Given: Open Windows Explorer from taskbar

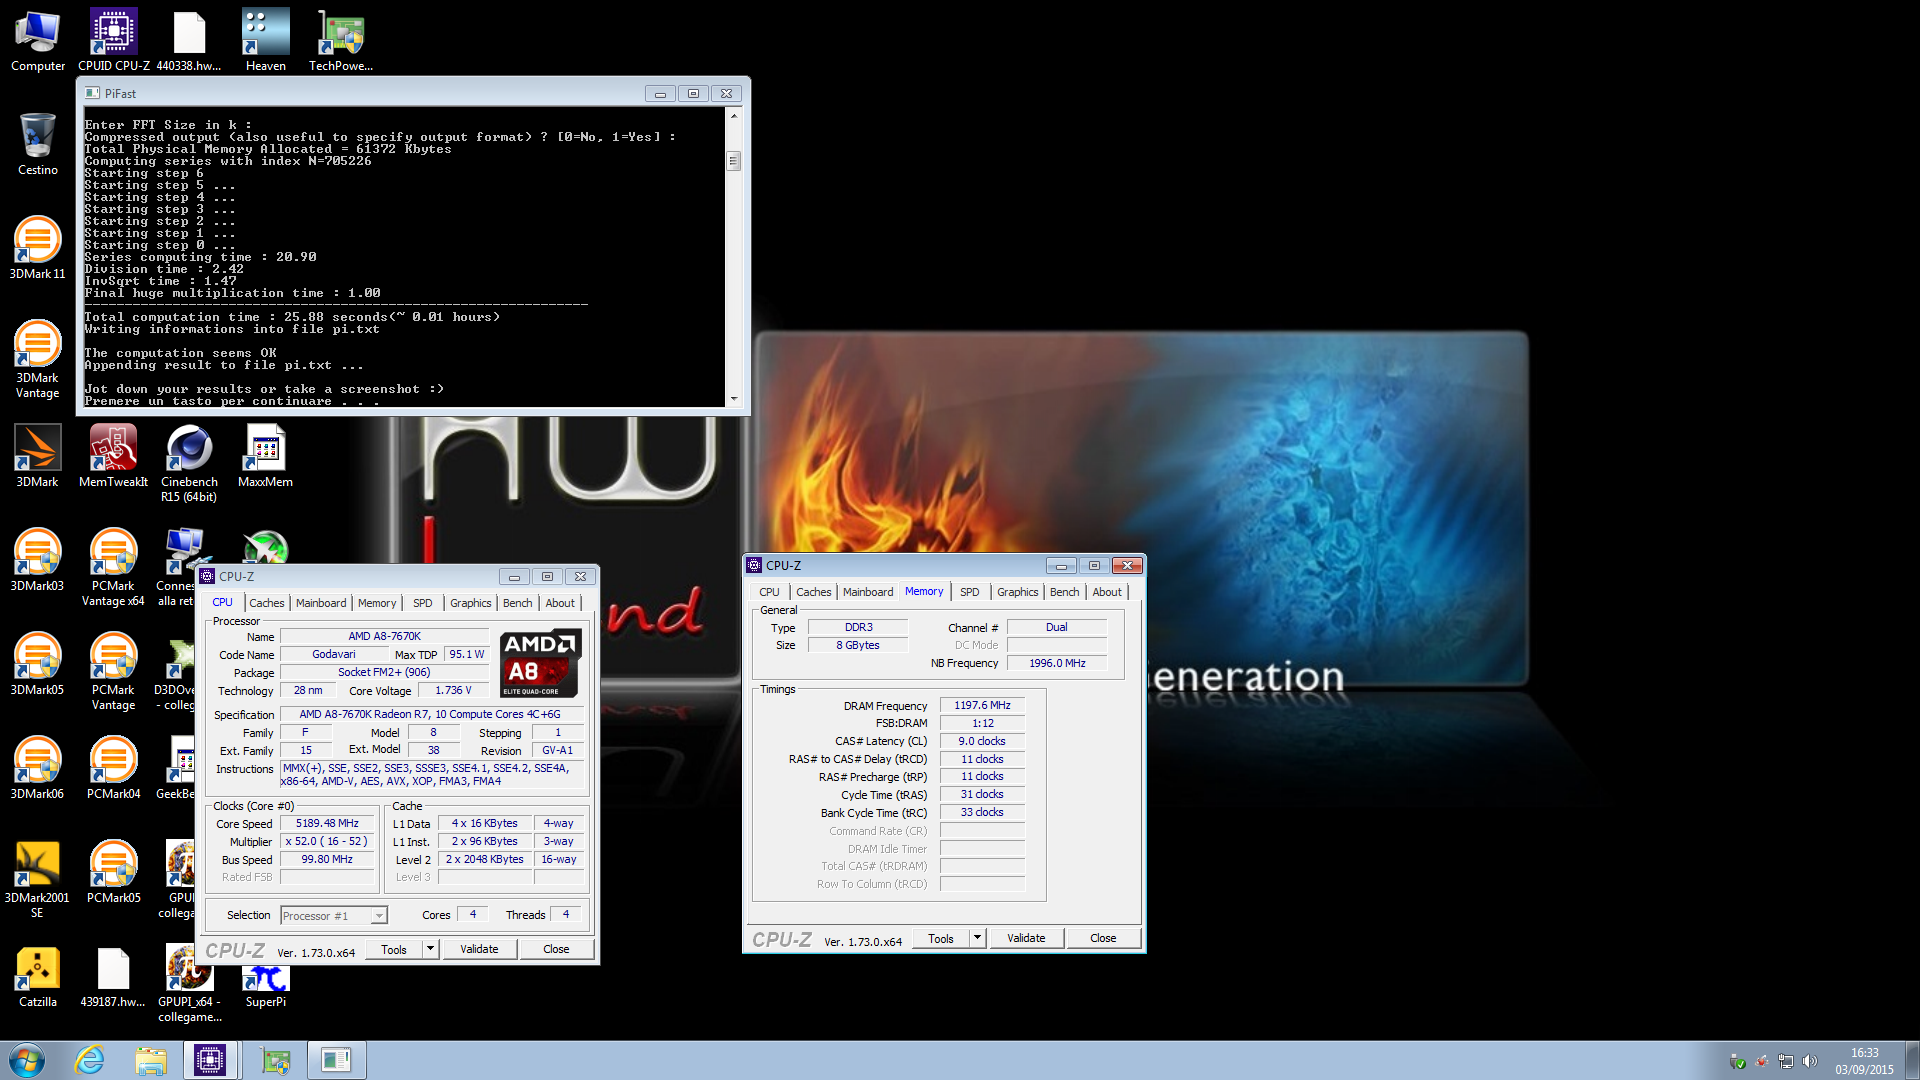Looking at the screenshot, I should [151, 1060].
